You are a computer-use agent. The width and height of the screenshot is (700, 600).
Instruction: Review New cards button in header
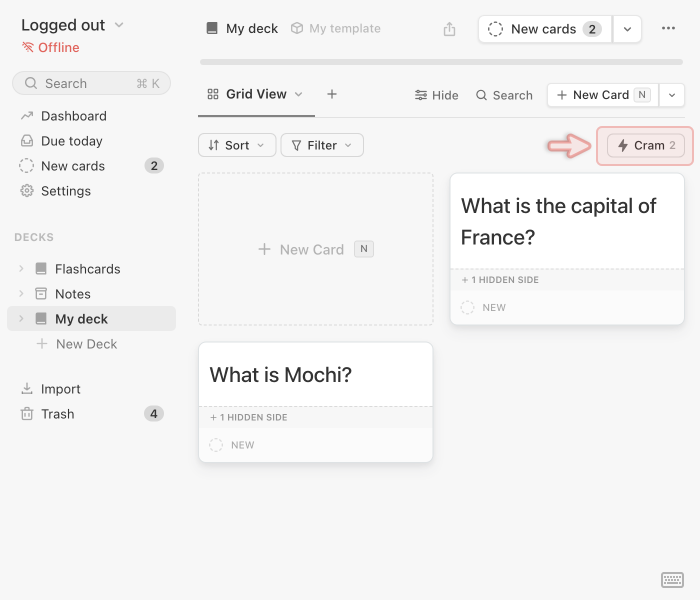click(x=544, y=29)
